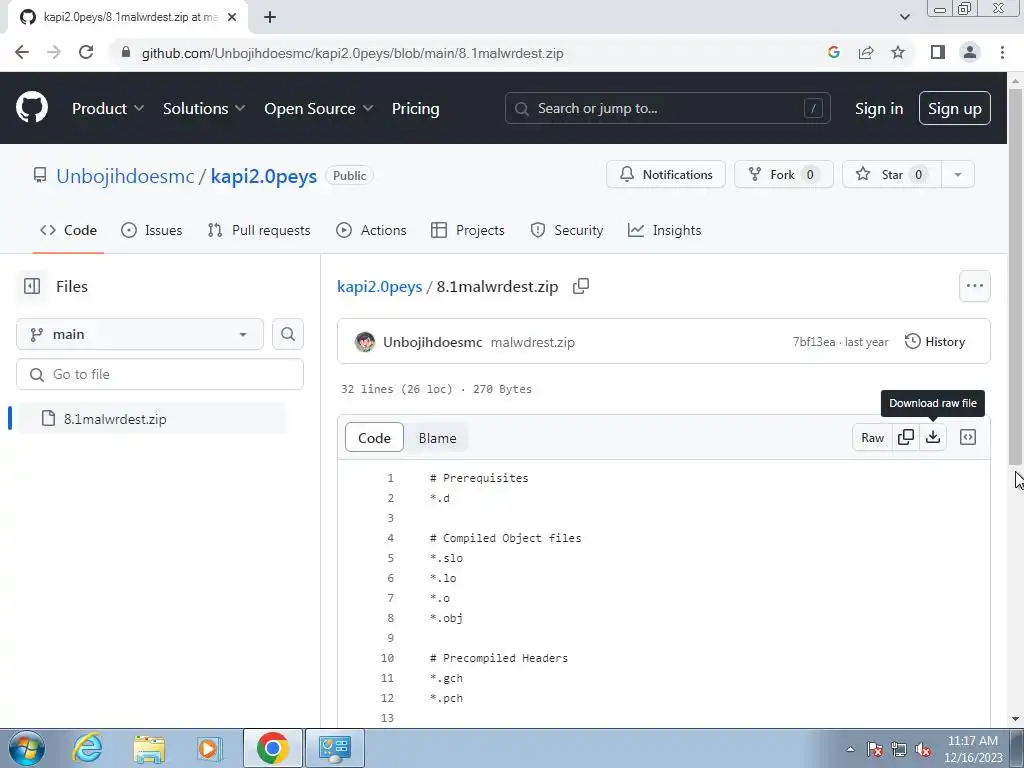Open Windows Media Player from taskbar

209,748
